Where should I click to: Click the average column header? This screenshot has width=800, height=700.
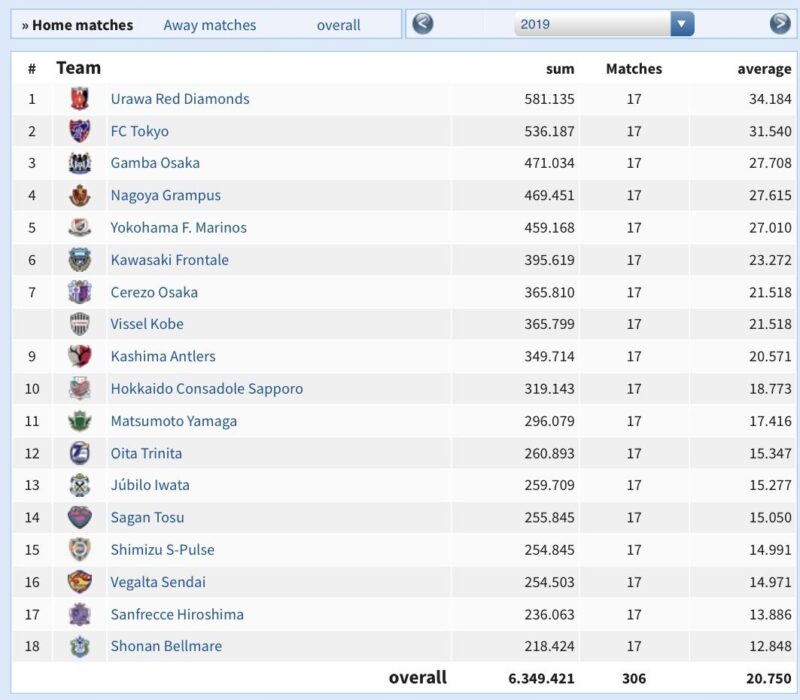tap(764, 69)
